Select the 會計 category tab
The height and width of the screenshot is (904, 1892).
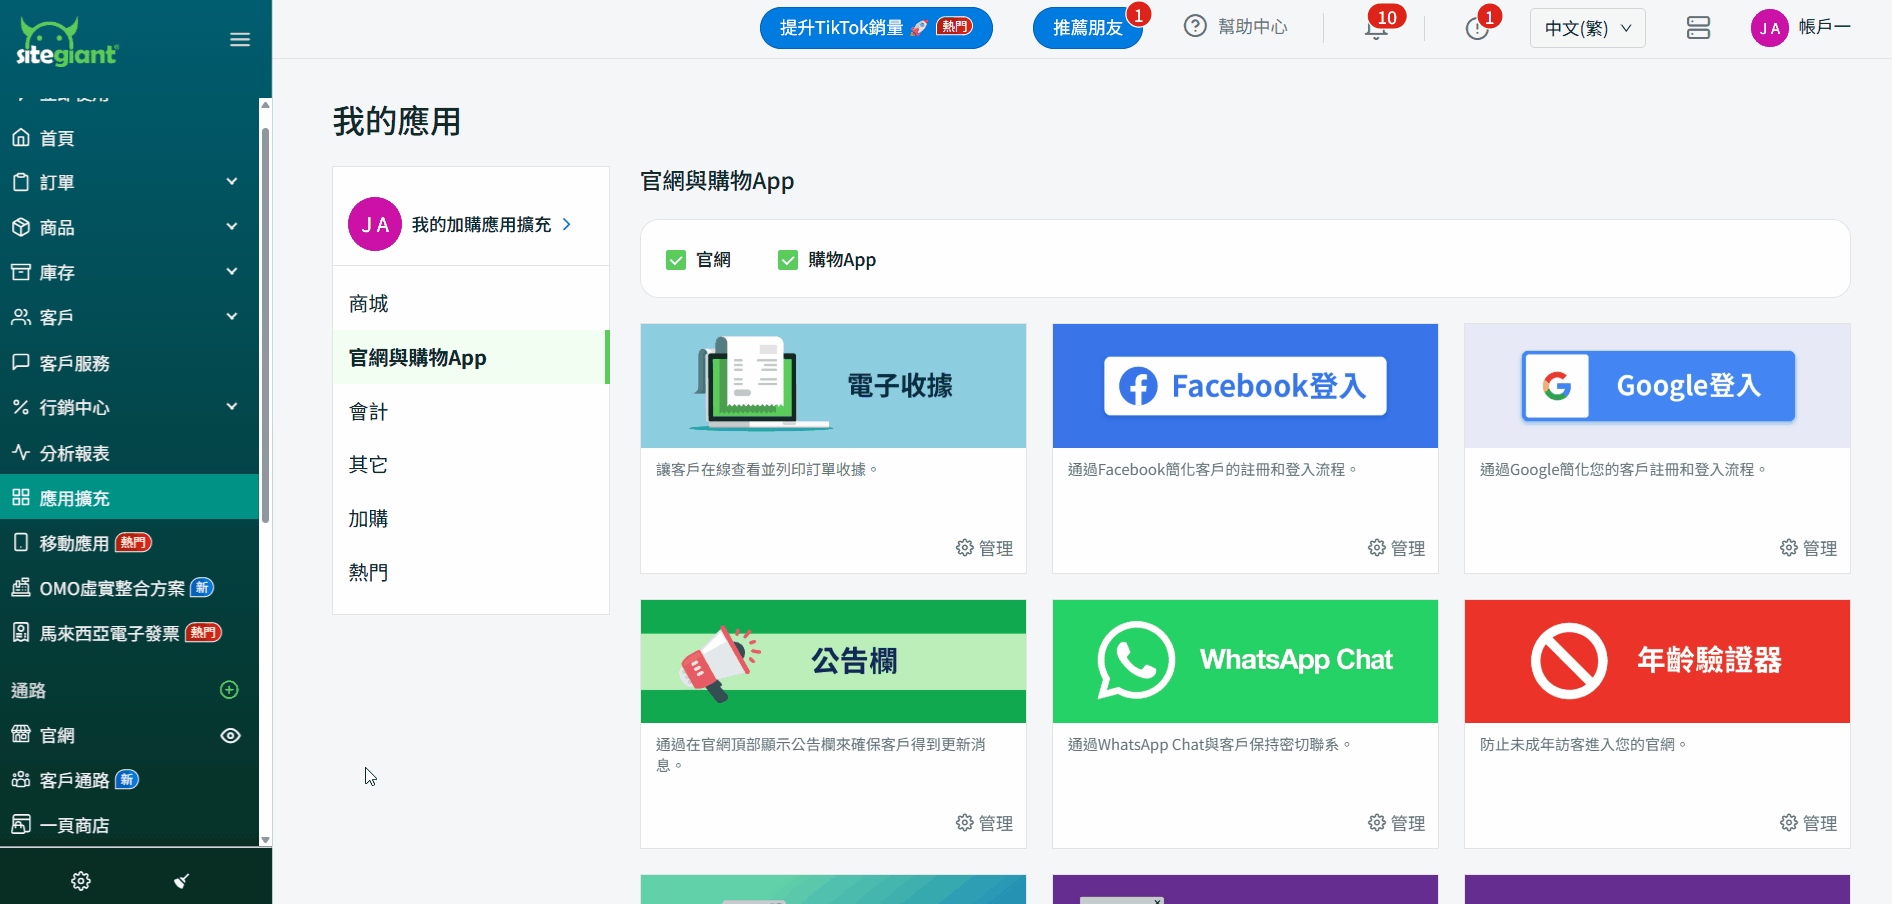[x=368, y=412]
